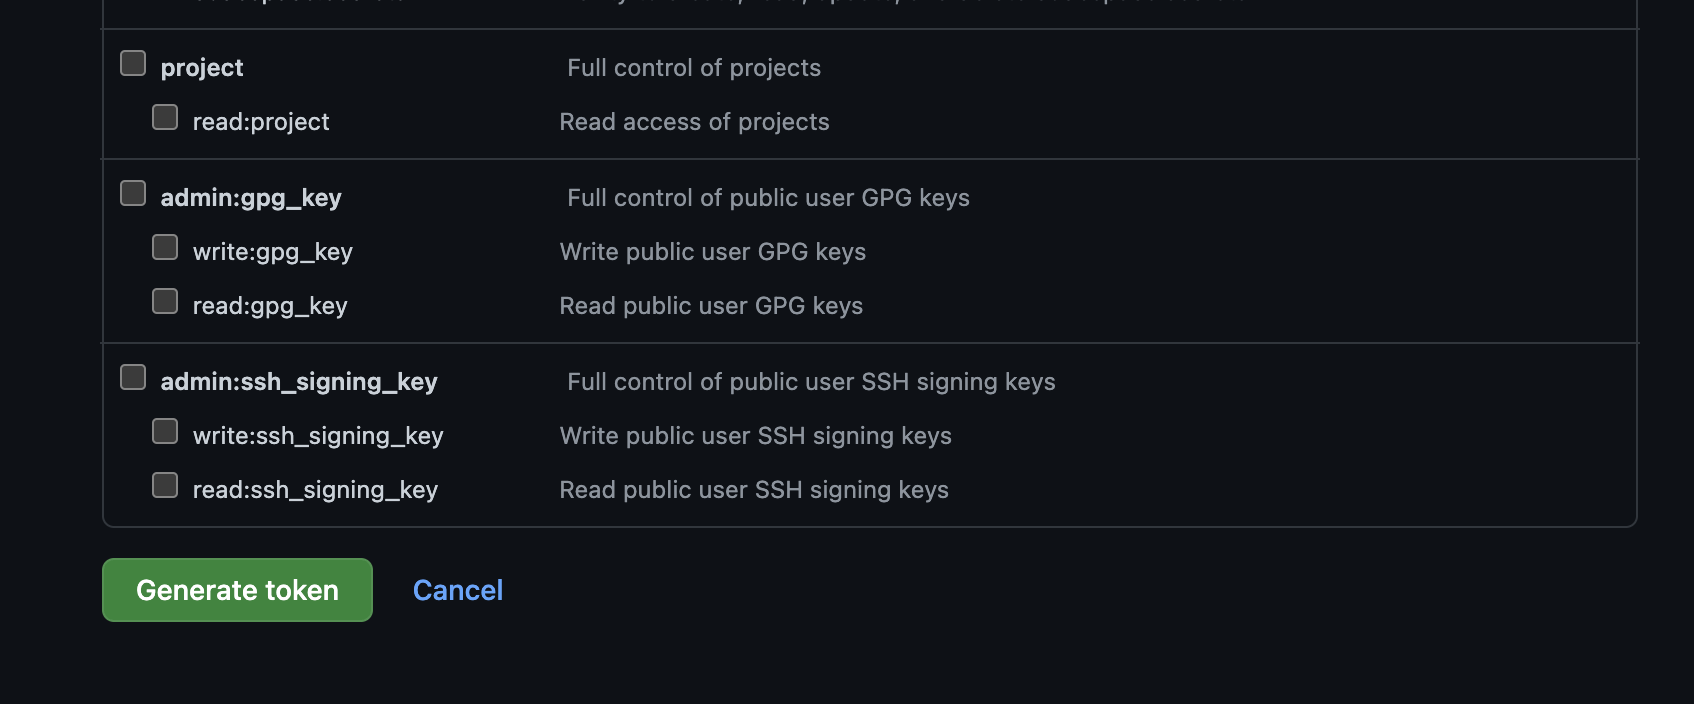Enable the admin:ssh_signing_key checkbox

click(x=133, y=377)
